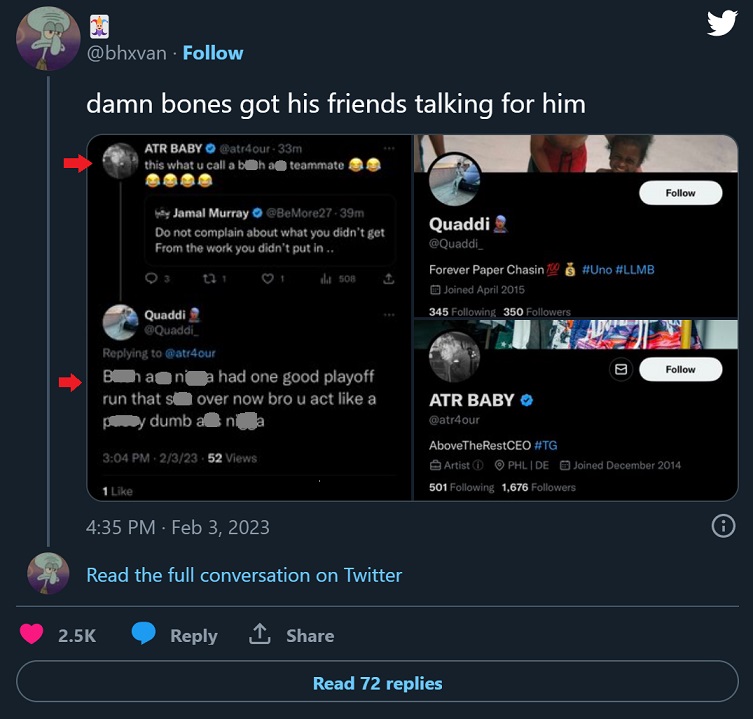
Task: Click the Share upload arrow icon
Action: (260, 634)
